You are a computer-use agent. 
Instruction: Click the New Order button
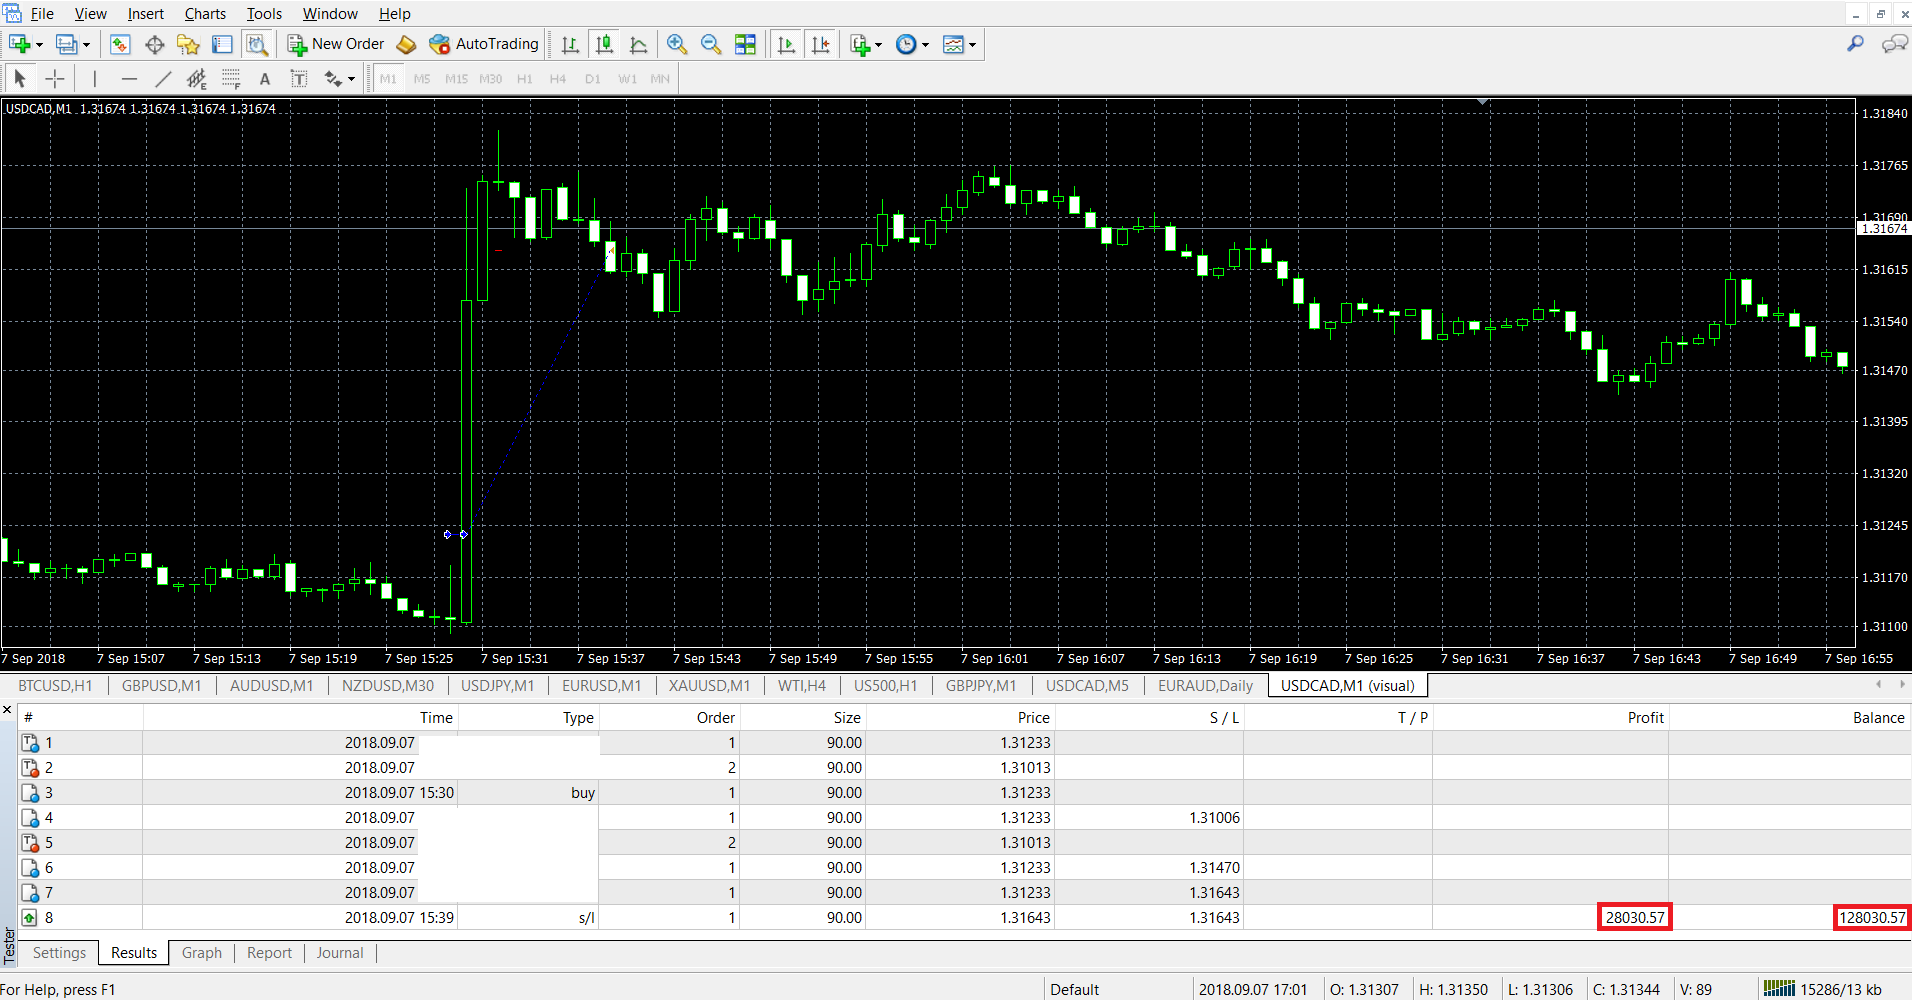pyautogui.click(x=336, y=44)
